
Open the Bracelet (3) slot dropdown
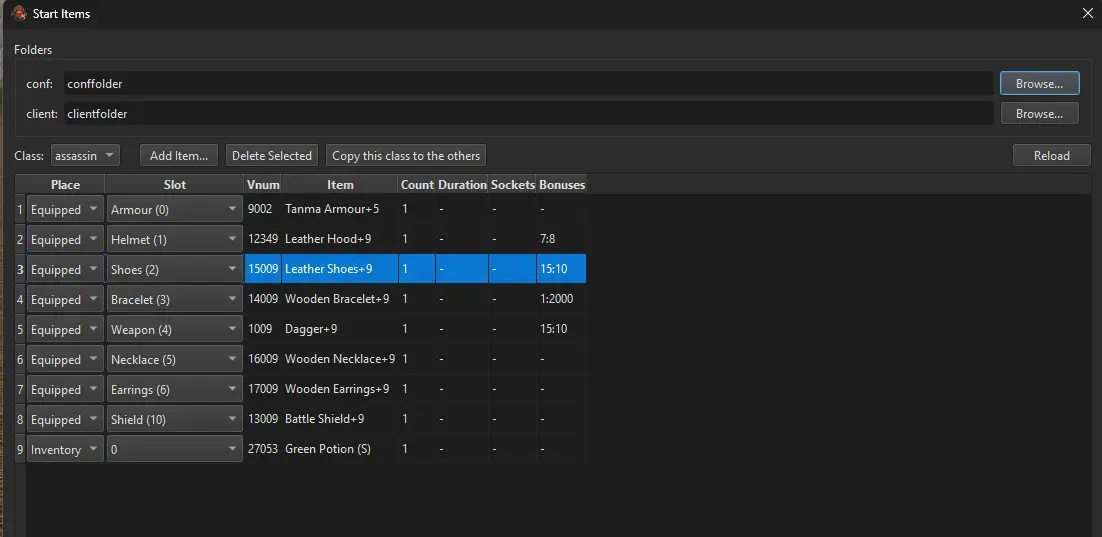[174, 299]
